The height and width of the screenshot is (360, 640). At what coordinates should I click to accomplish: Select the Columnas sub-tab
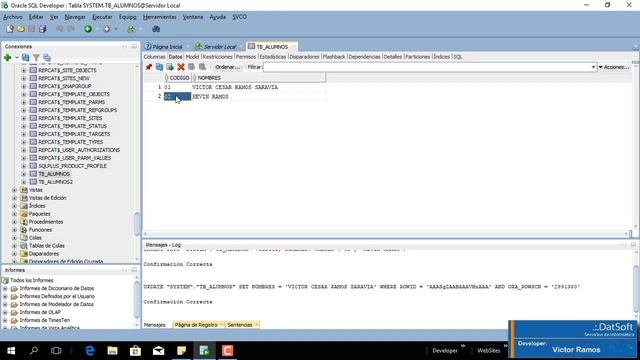click(154, 57)
